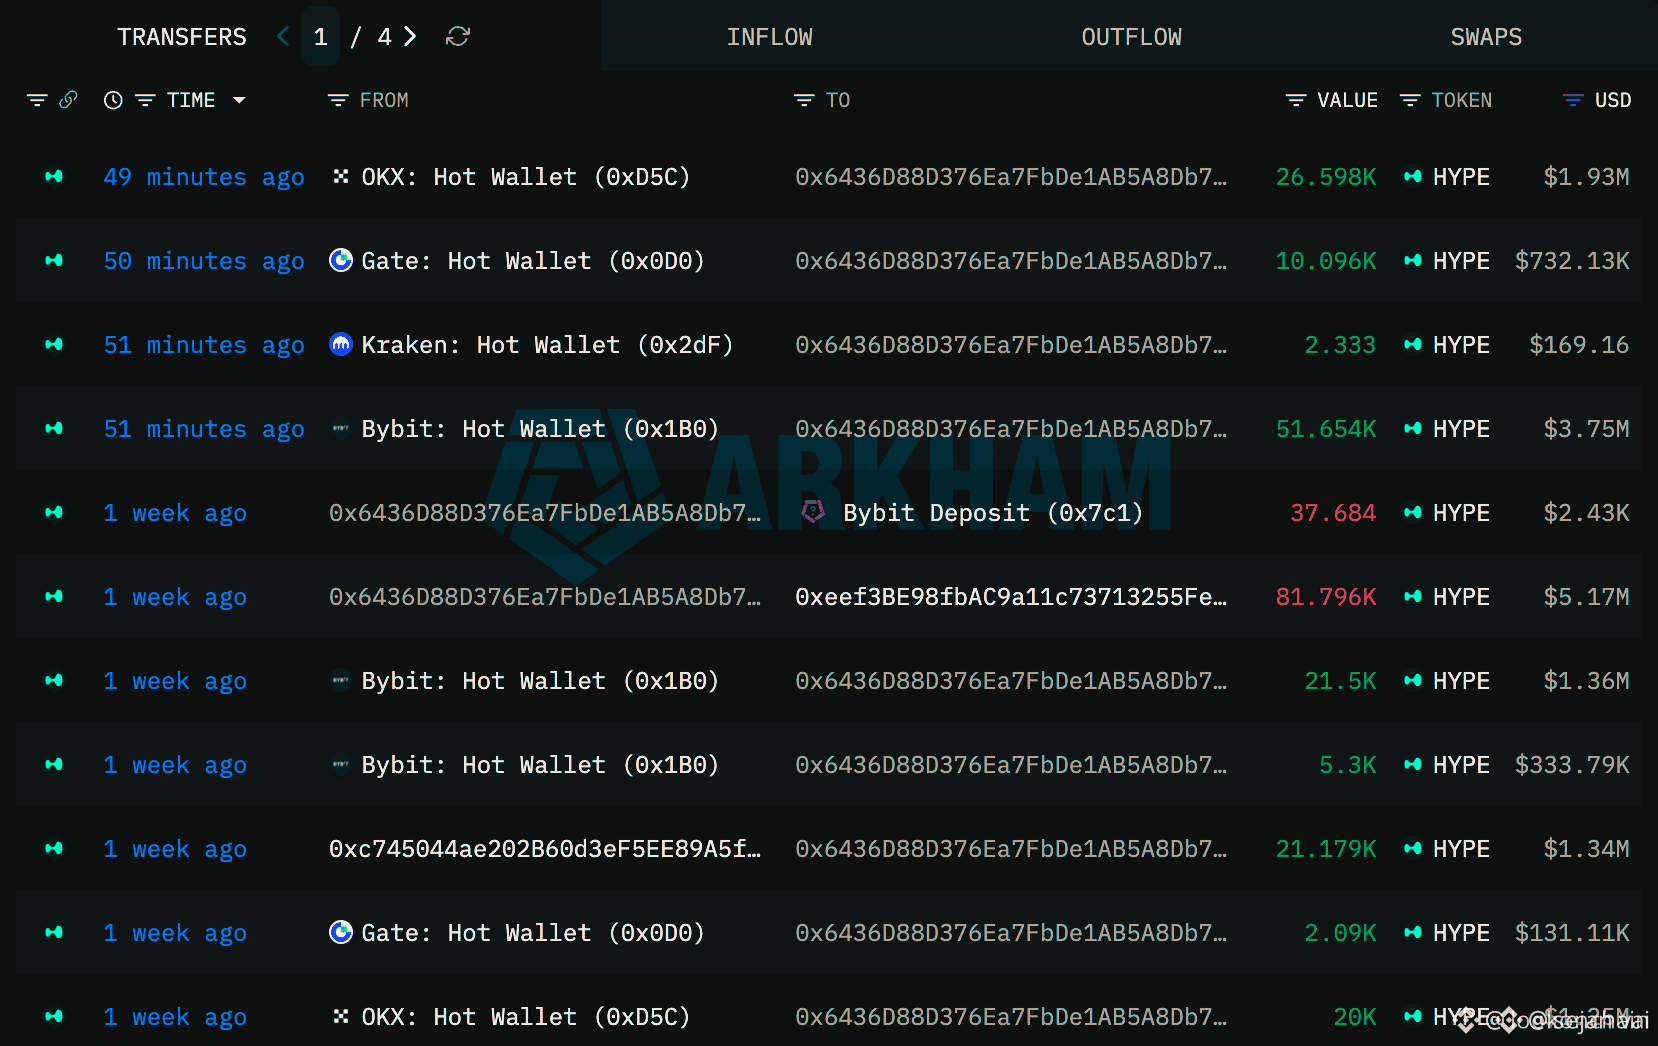The width and height of the screenshot is (1658, 1046).
Task: Open the 50 minutes ago transaction
Action: tap(204, 261)
